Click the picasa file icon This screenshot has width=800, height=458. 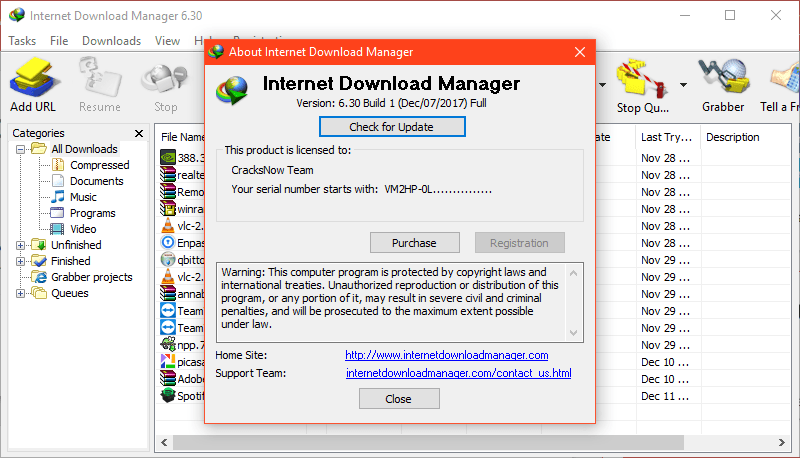[168, 361]
